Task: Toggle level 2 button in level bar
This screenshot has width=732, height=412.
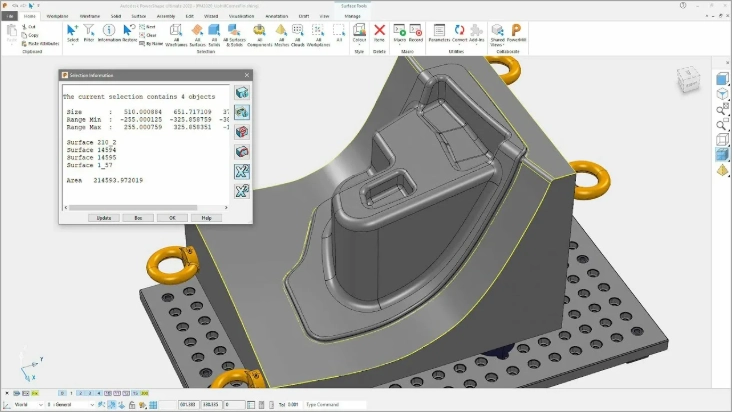Action: point(80,393)
